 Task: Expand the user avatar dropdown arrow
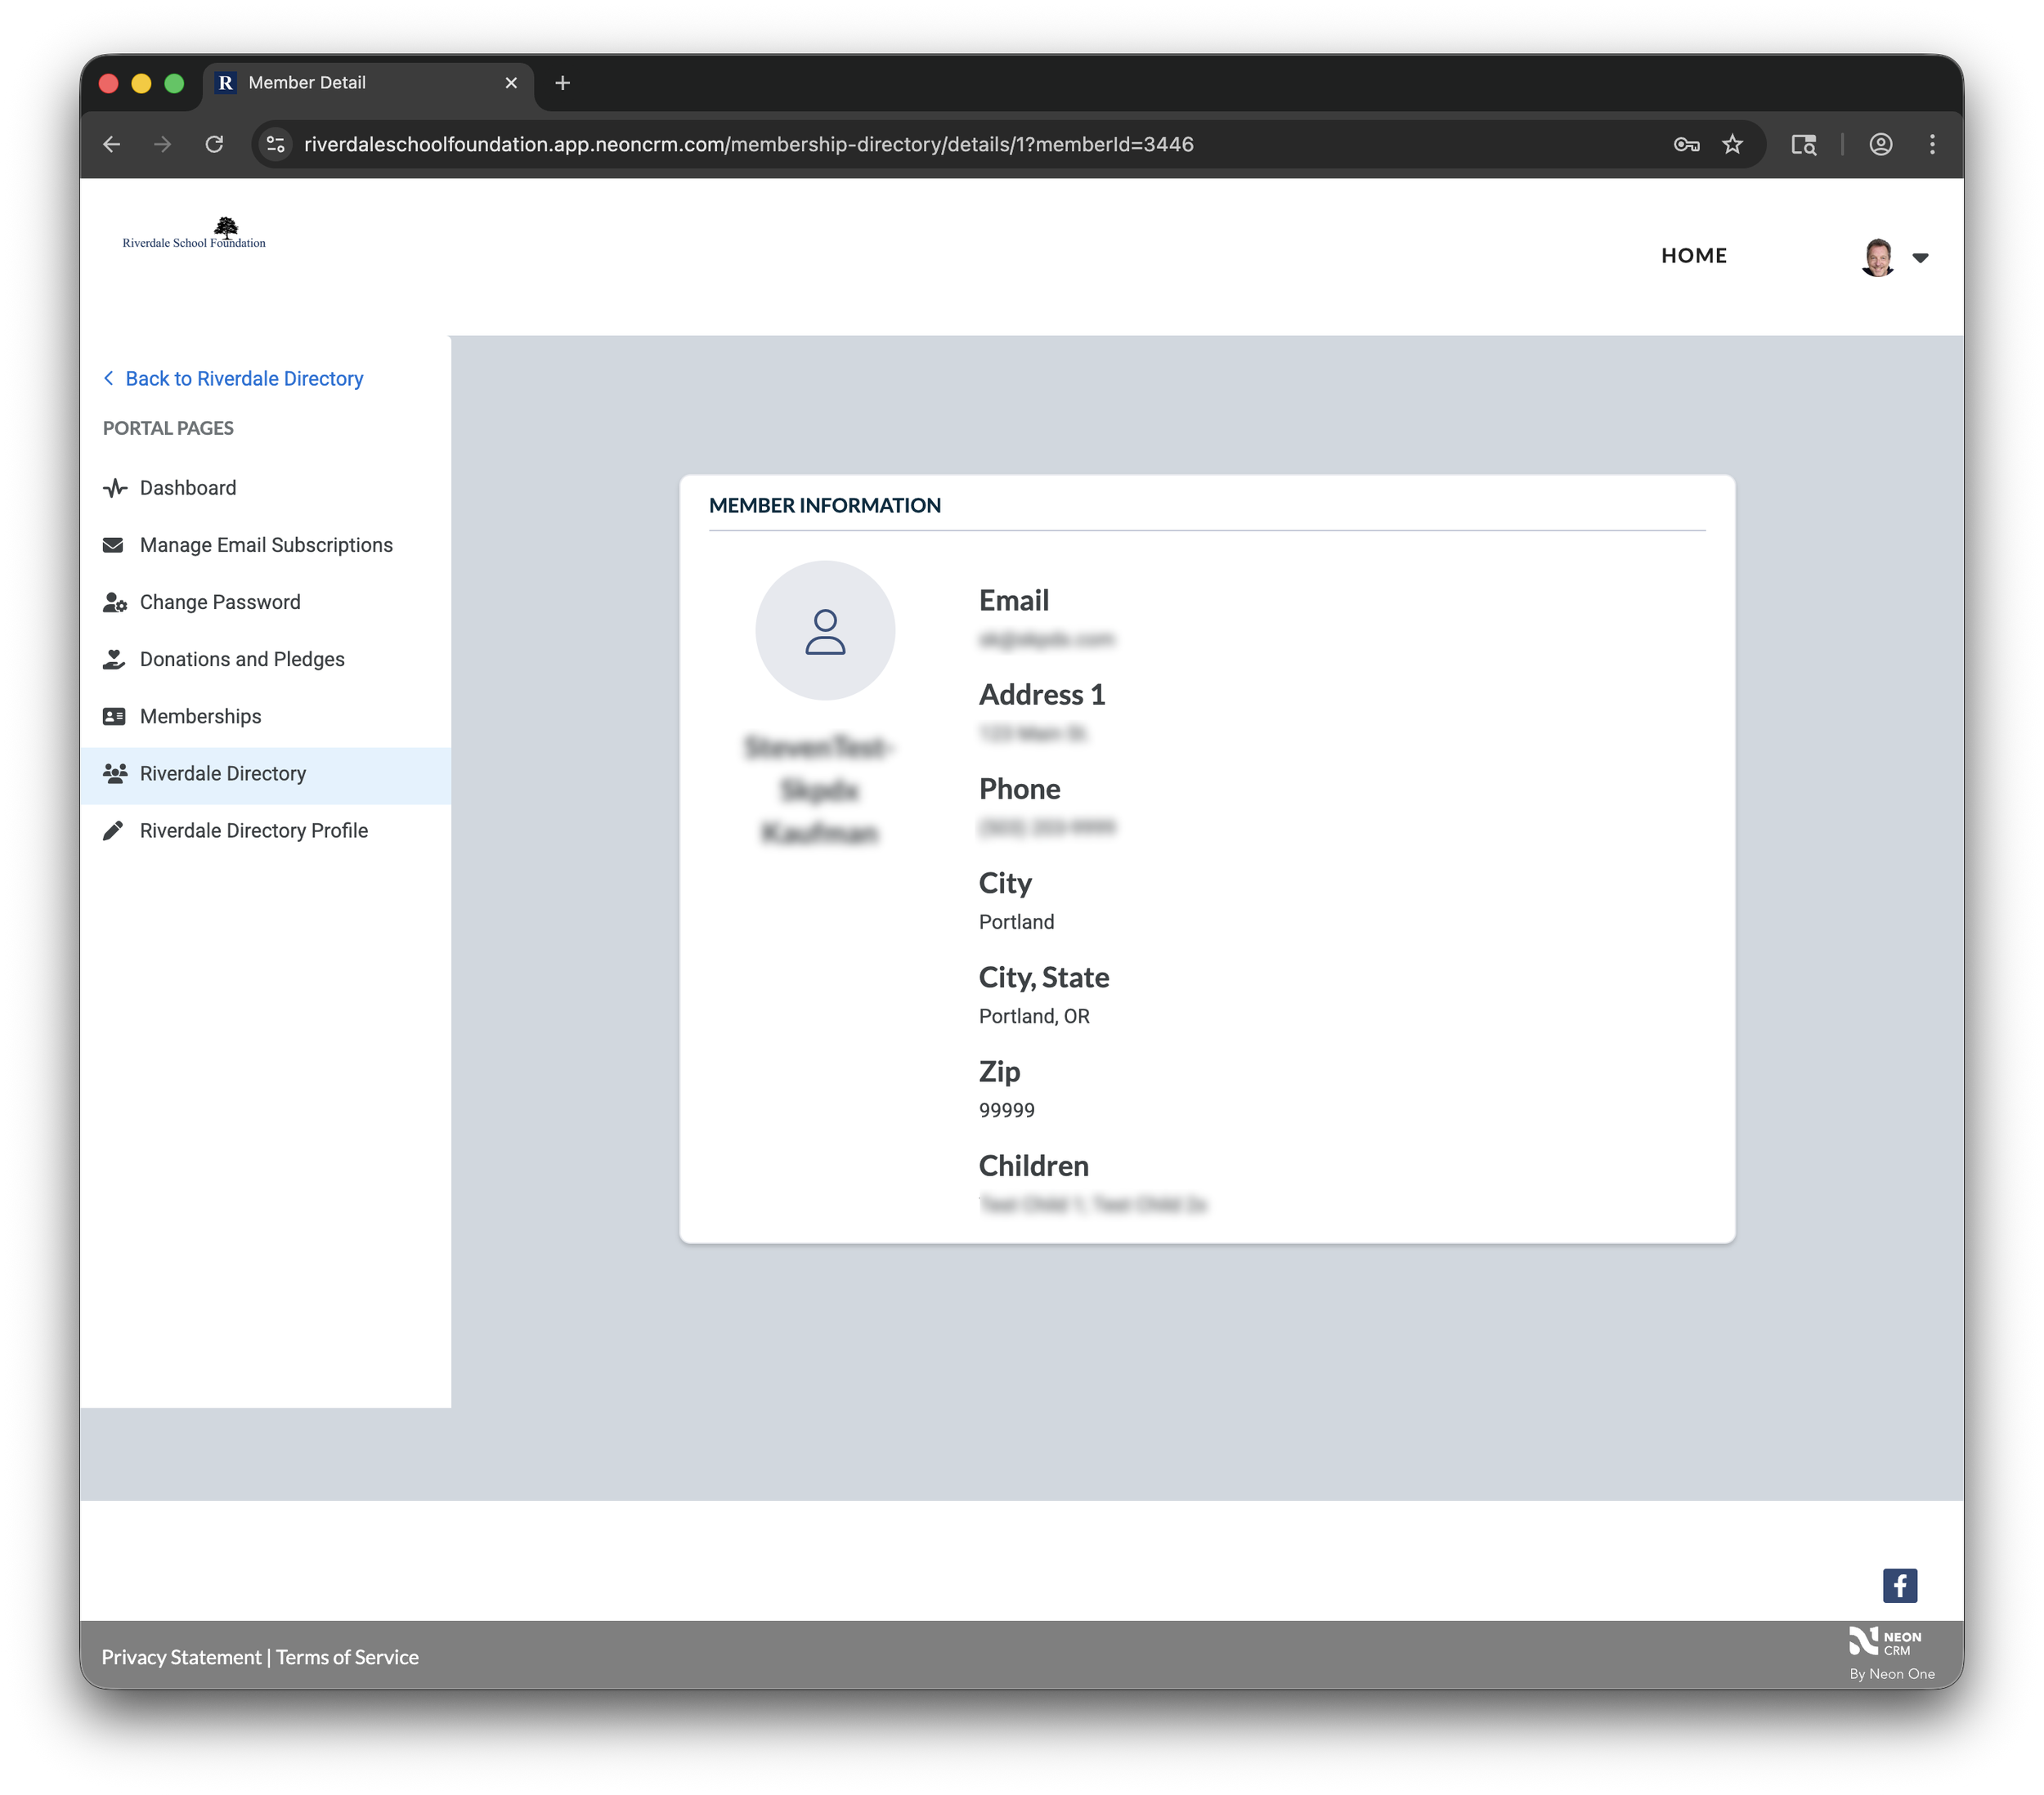(1920, 258)
